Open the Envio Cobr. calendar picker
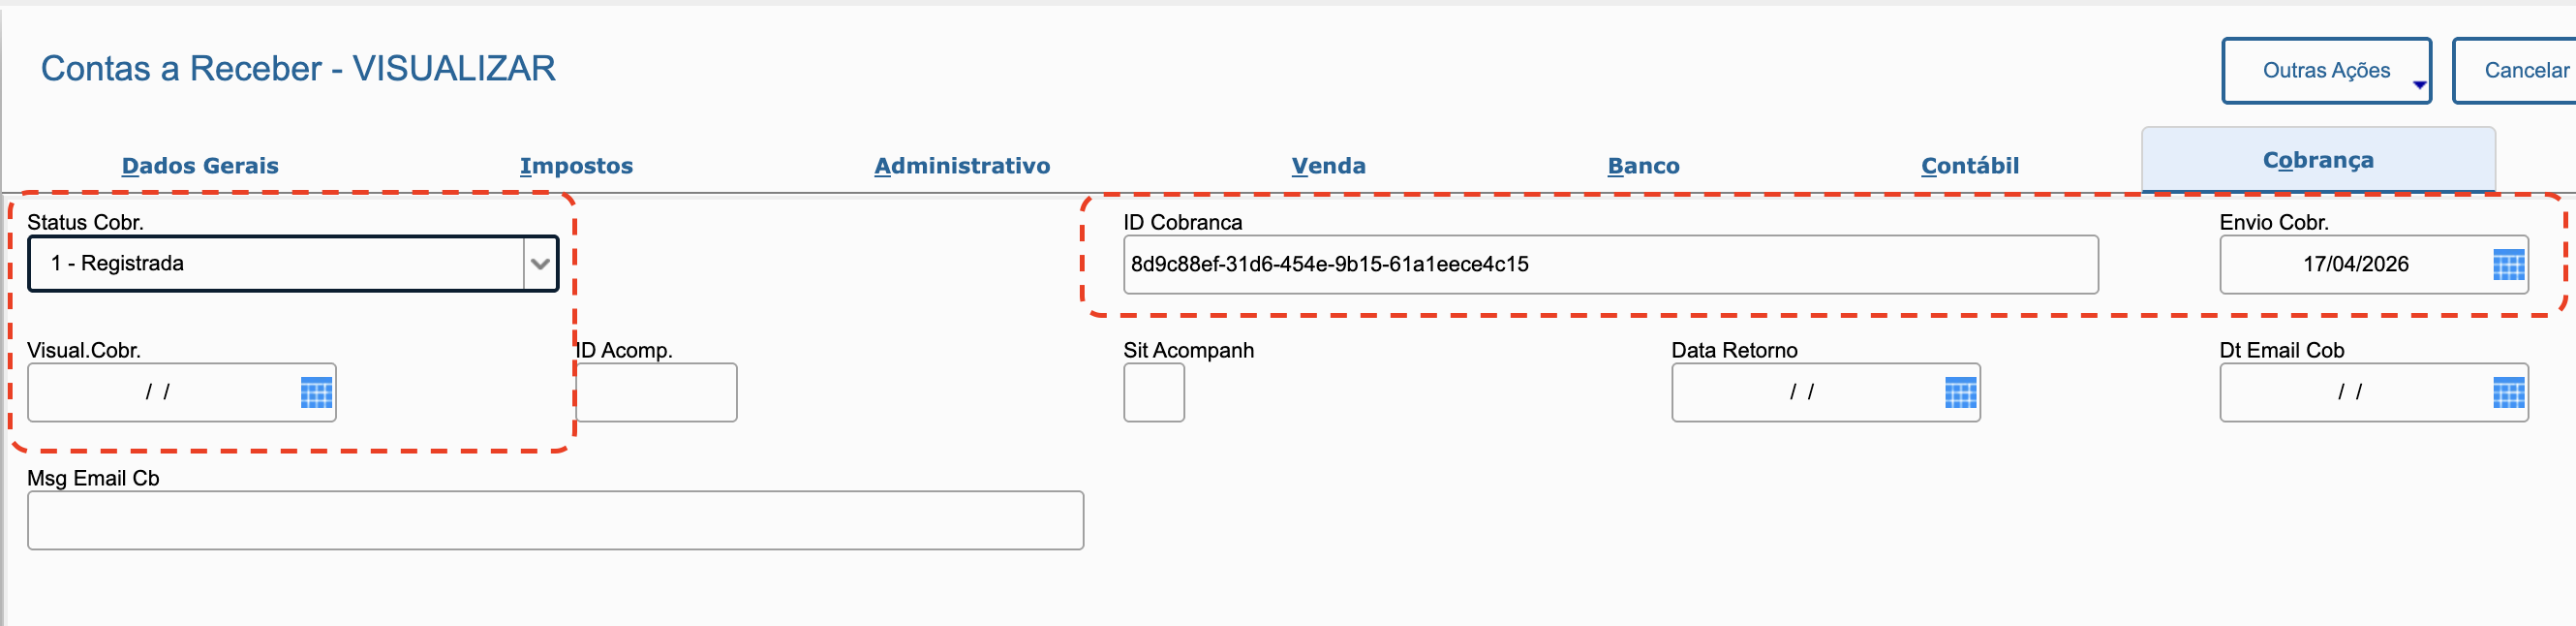Viewport: 2576px width, 626px height. tap(2508, 265)
